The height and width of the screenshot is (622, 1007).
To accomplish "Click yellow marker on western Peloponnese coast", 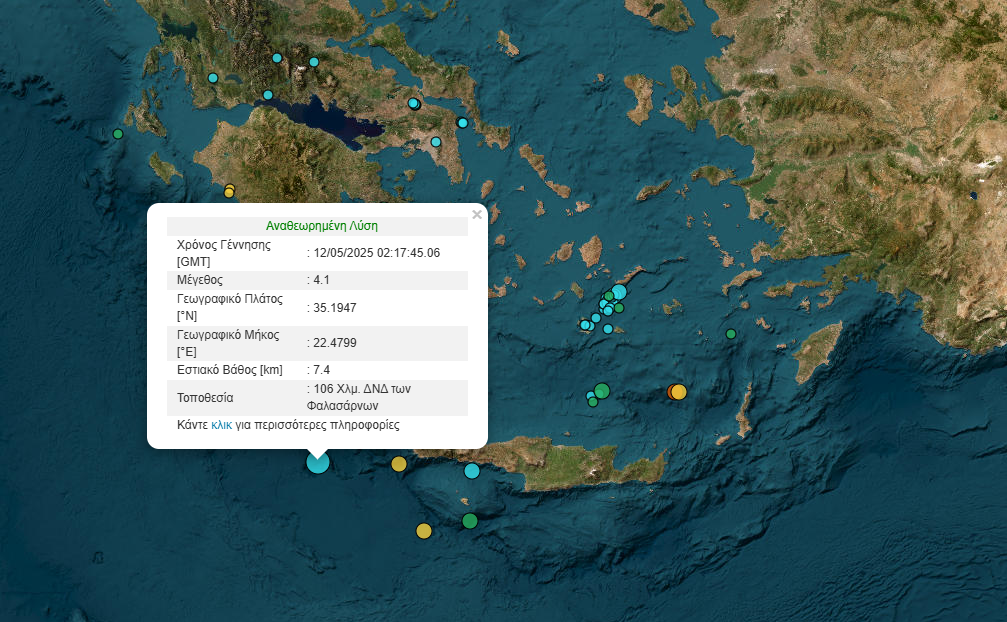I will (x=229, y=191).
